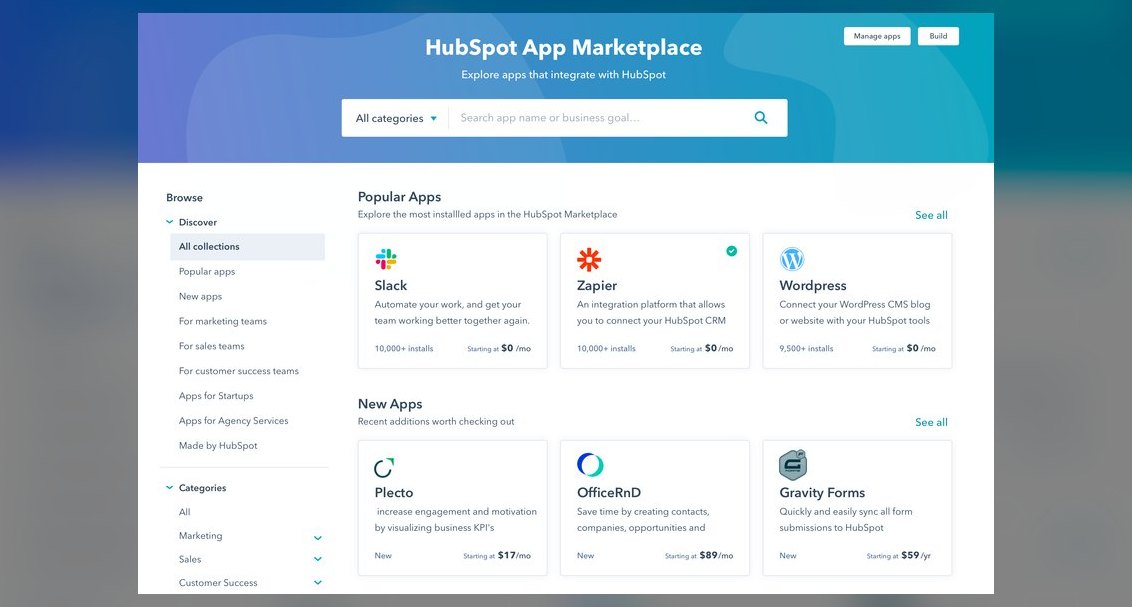
Task: Click the Gravity Forms logo icon
Action: pyautogui.click(x=793, y=465)
